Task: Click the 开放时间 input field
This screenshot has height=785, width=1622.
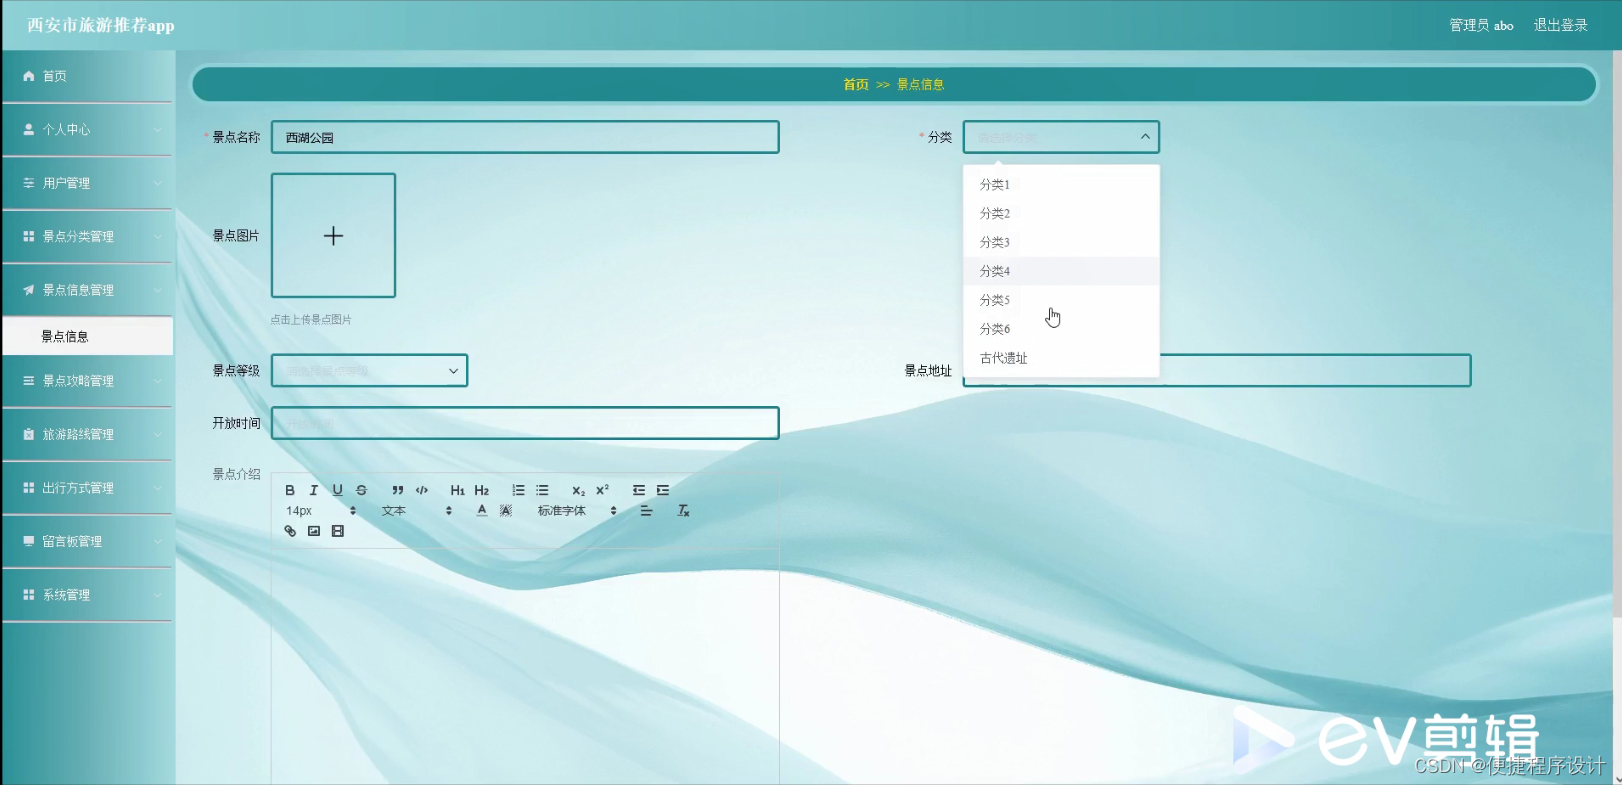Action: [525, 423]
